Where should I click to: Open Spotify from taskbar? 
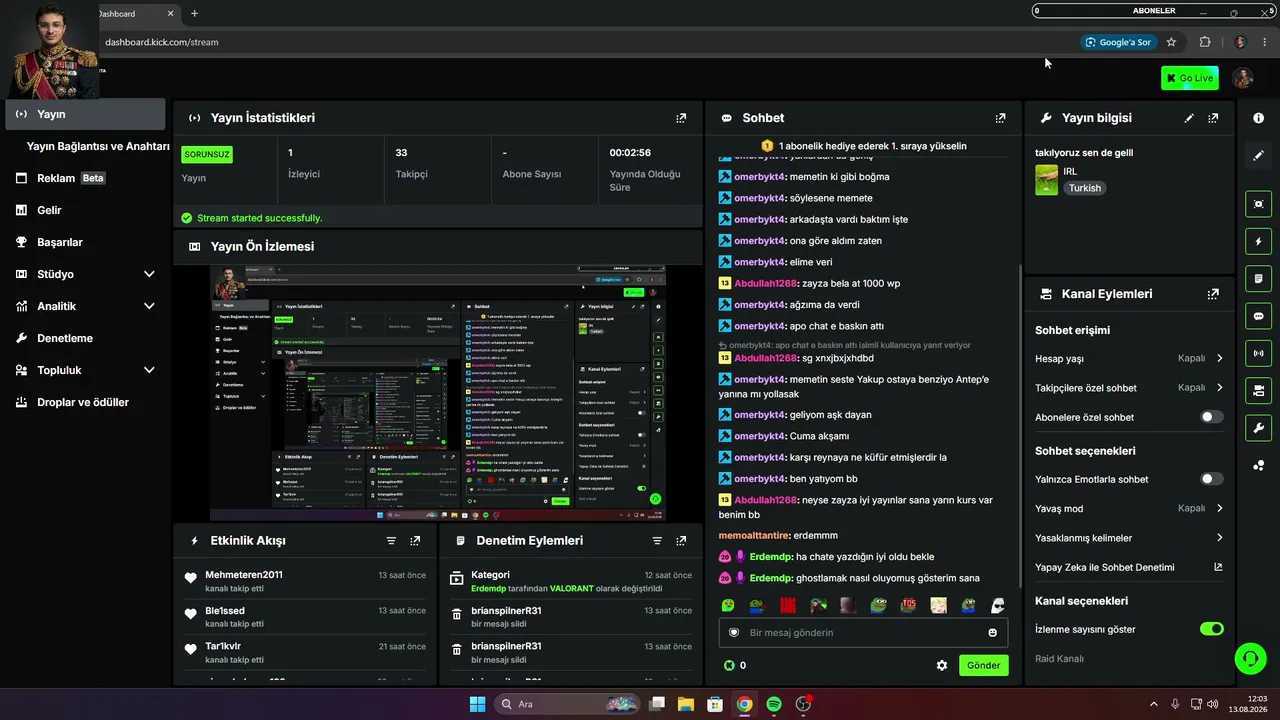pyautogui.click(x=774, y=704)
